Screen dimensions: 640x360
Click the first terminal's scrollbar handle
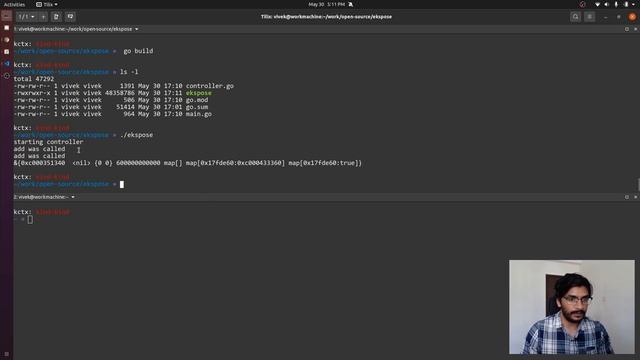coord(638,184)
